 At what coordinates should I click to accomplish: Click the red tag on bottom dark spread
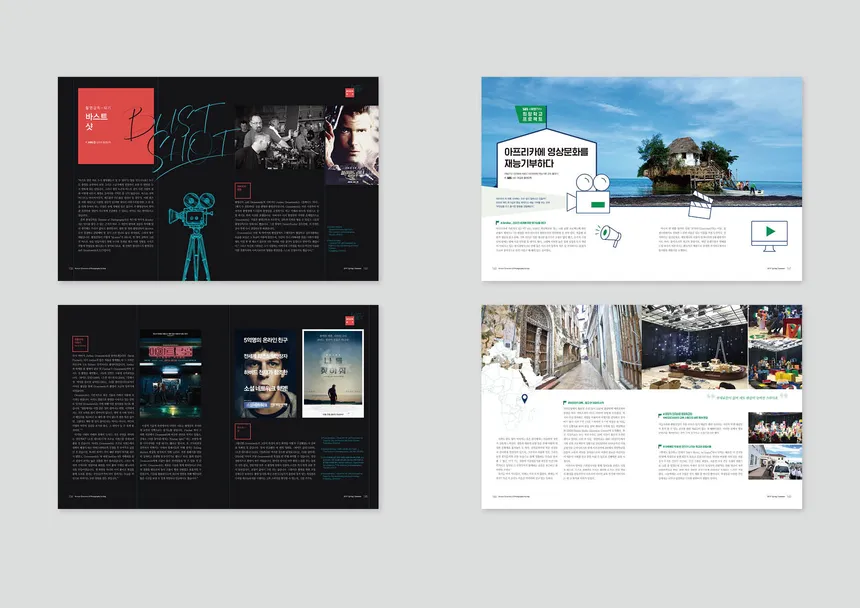pyautogui.click(x=350, y=320)
